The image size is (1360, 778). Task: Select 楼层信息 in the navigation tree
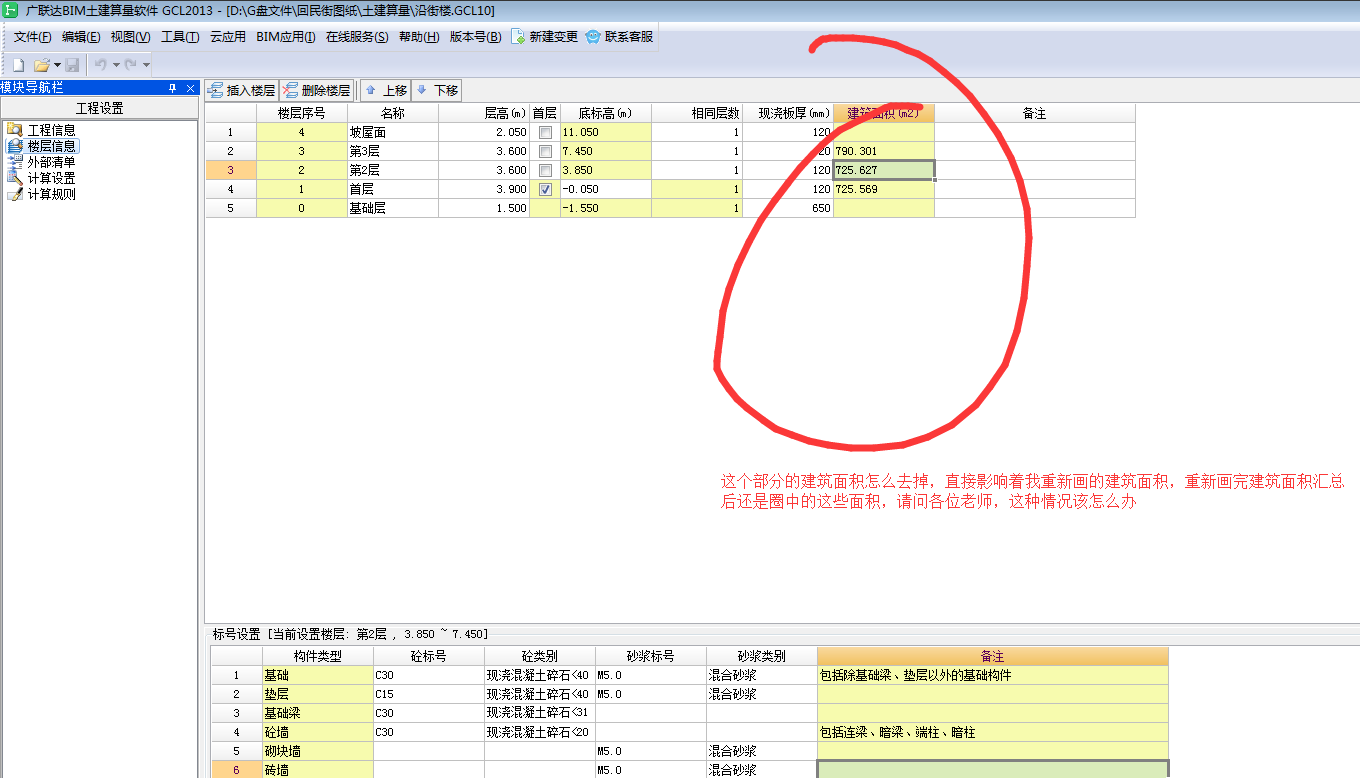(51, 146)
